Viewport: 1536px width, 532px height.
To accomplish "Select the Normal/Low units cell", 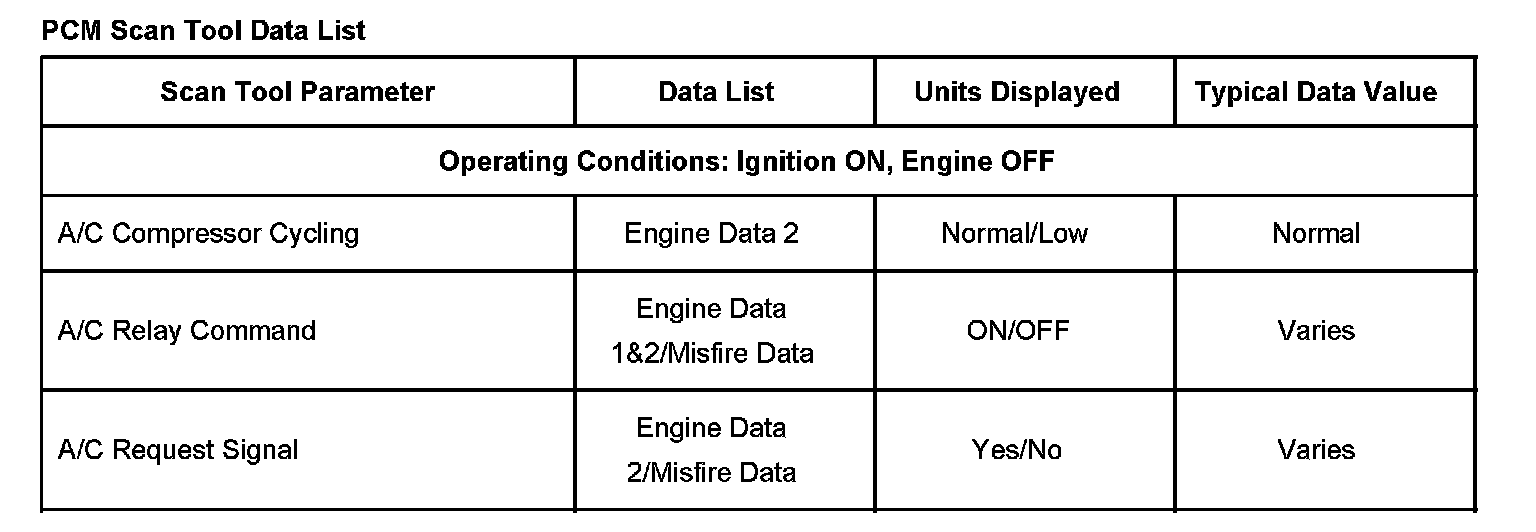I will [1014, 234].
